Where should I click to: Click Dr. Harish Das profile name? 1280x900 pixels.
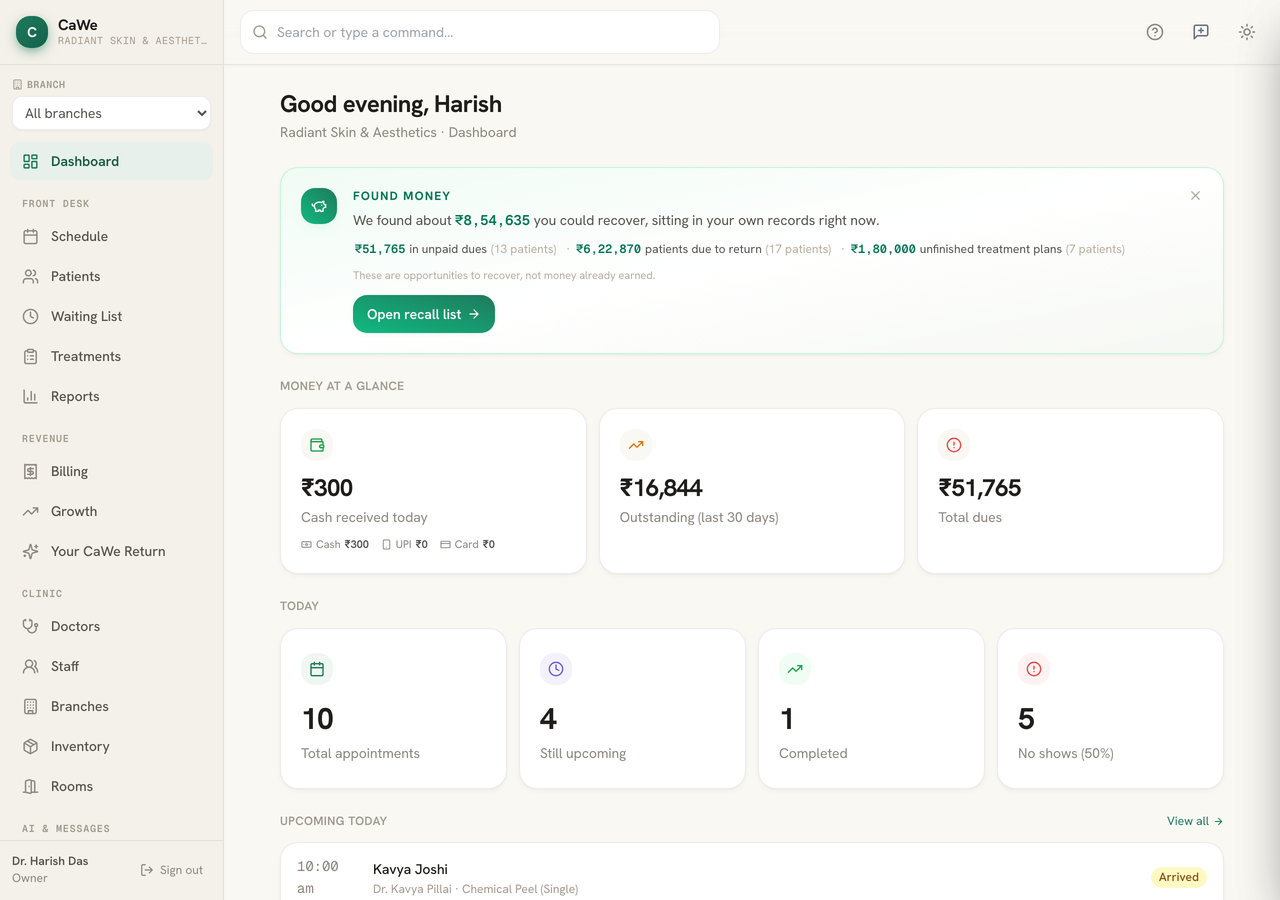click(x=50, y=861)
